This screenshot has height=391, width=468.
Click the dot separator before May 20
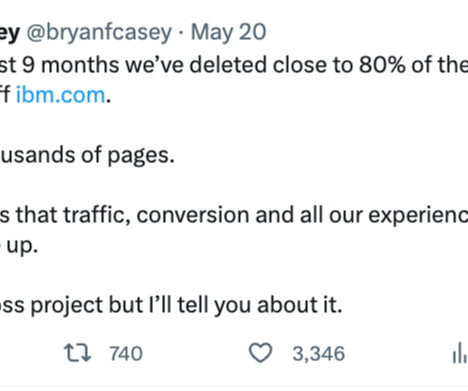[x=181, y=33]
